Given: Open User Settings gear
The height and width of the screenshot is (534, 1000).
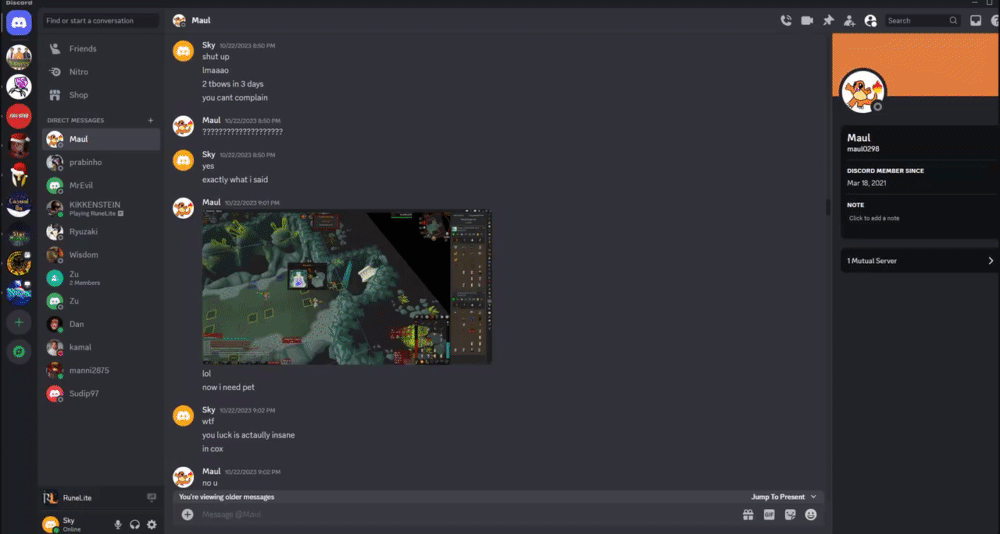Looking at the screenshot, I should 152,524.
